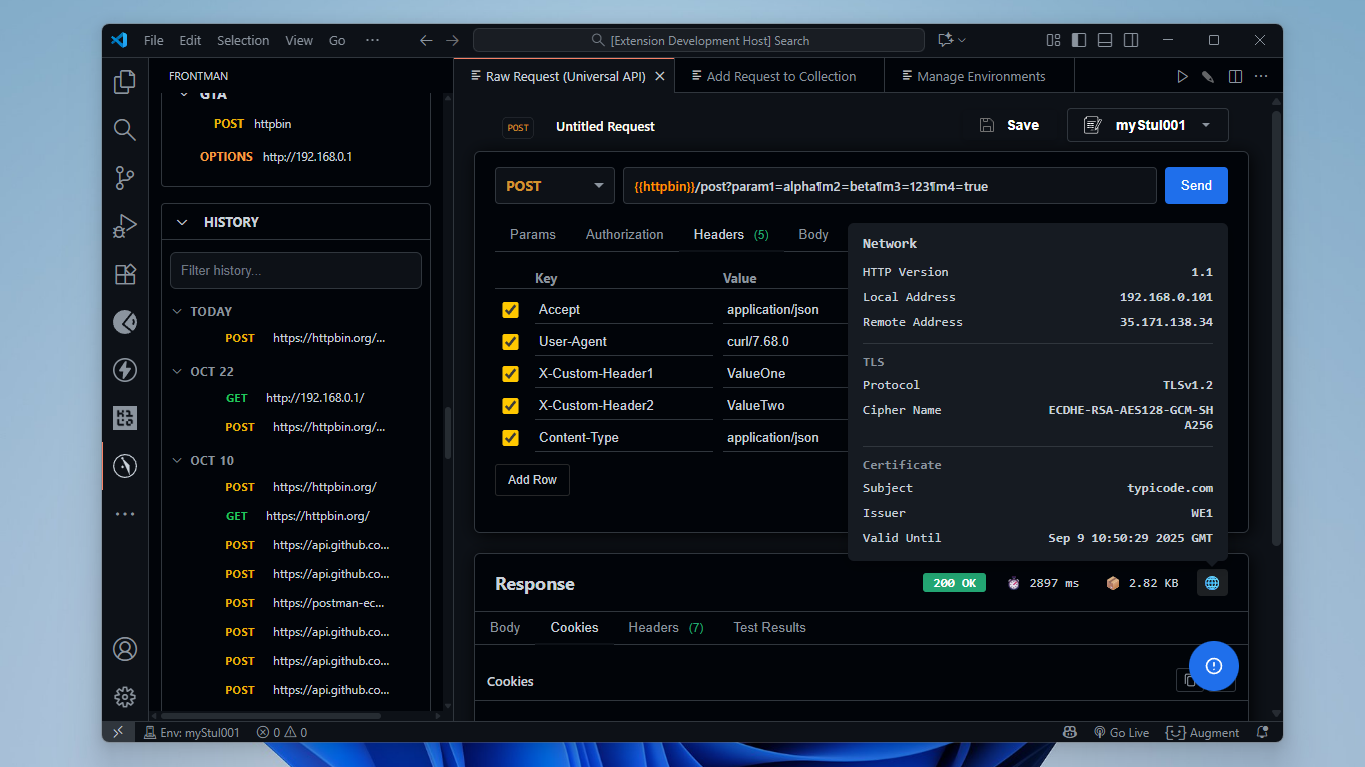Click Augment in status bar

coord(1204,732)
